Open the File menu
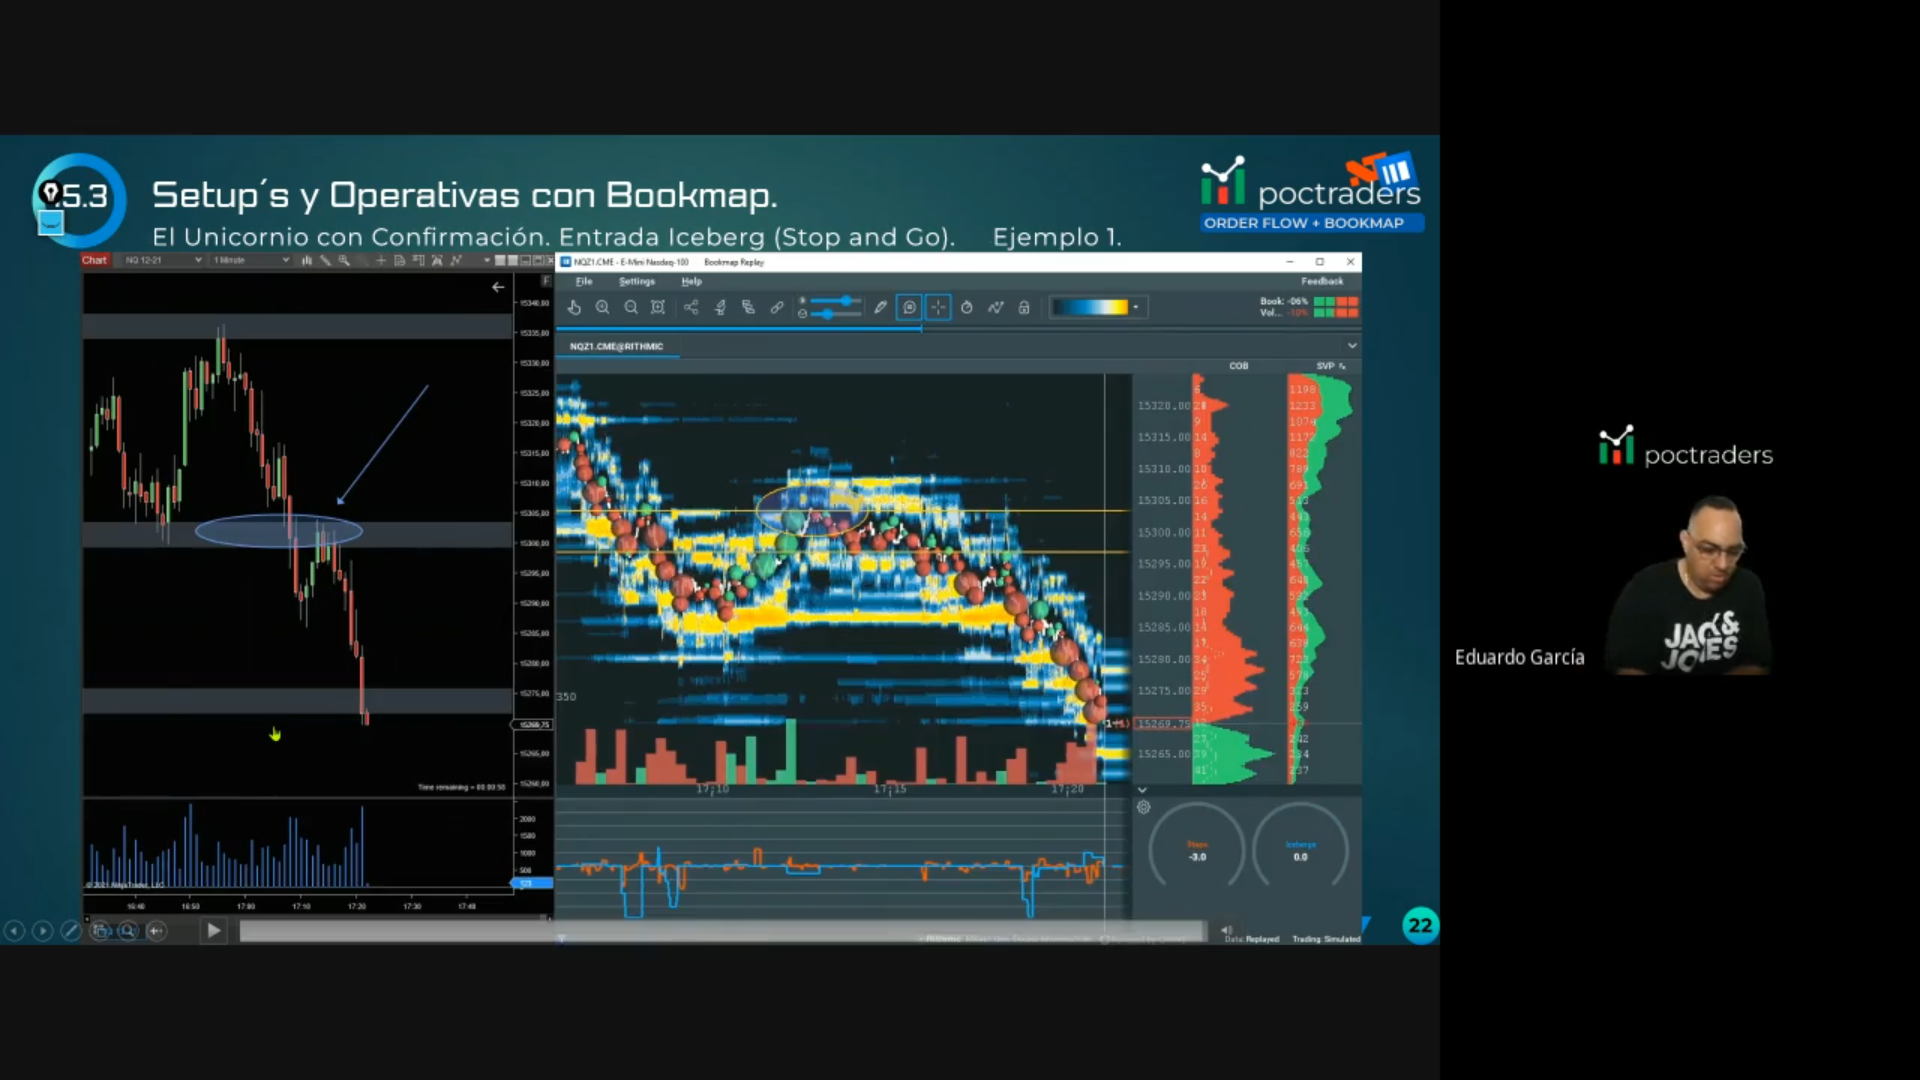Image resolution: width=1920 pixels, height=1080 pixels. pyautogui.click(x=584, y=282)
